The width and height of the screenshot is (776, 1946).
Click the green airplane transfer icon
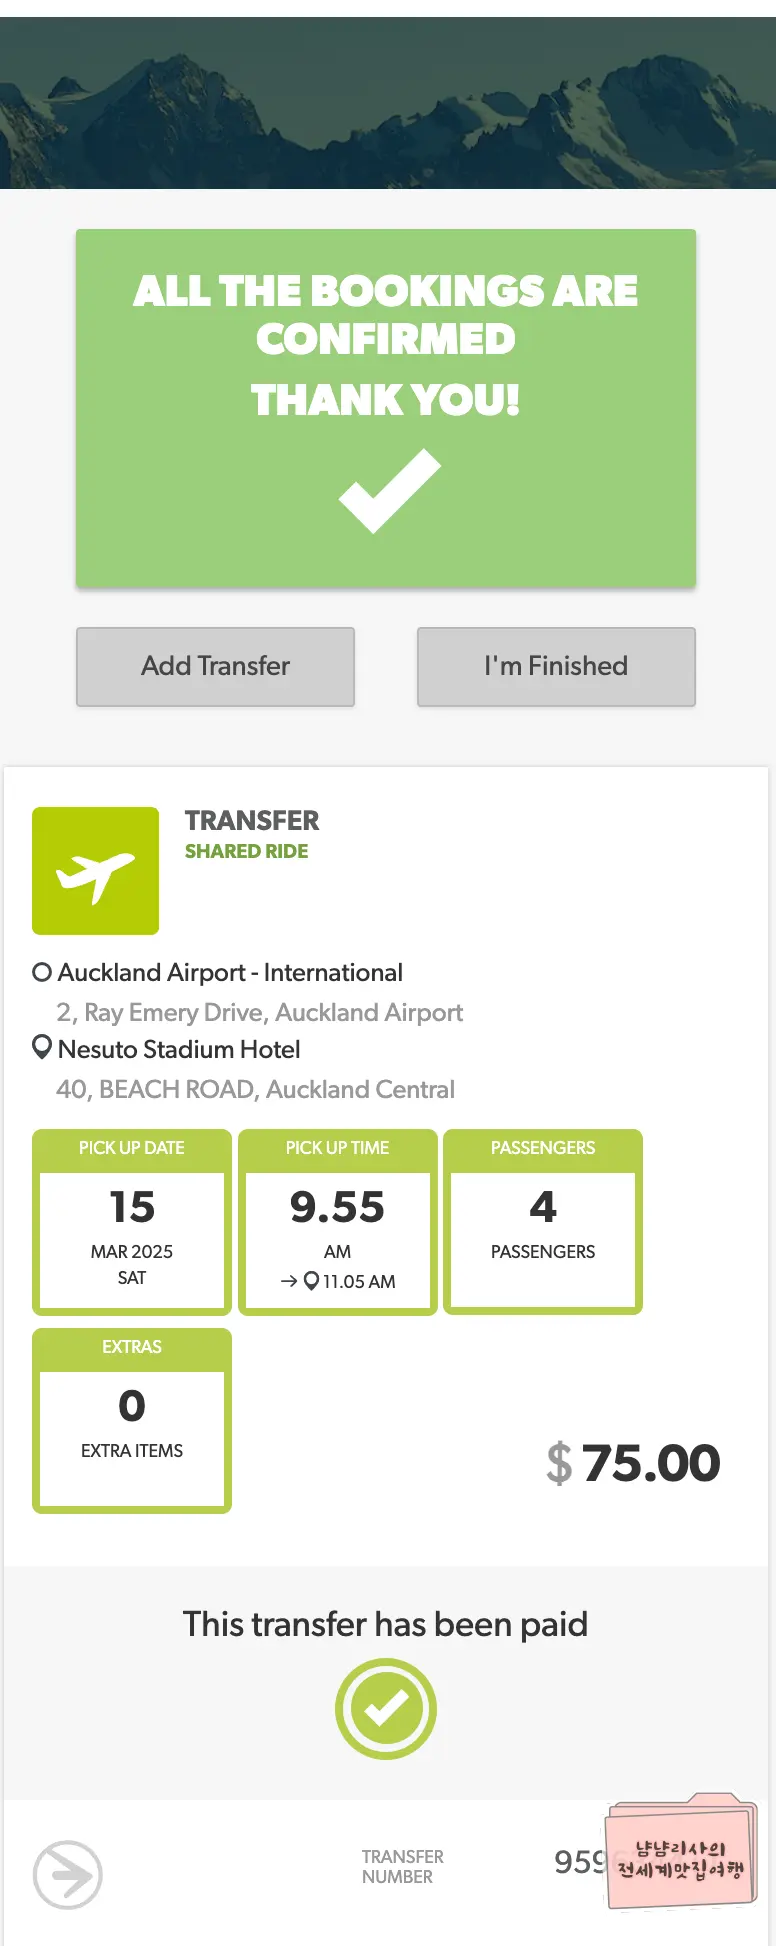pos(95,871)
